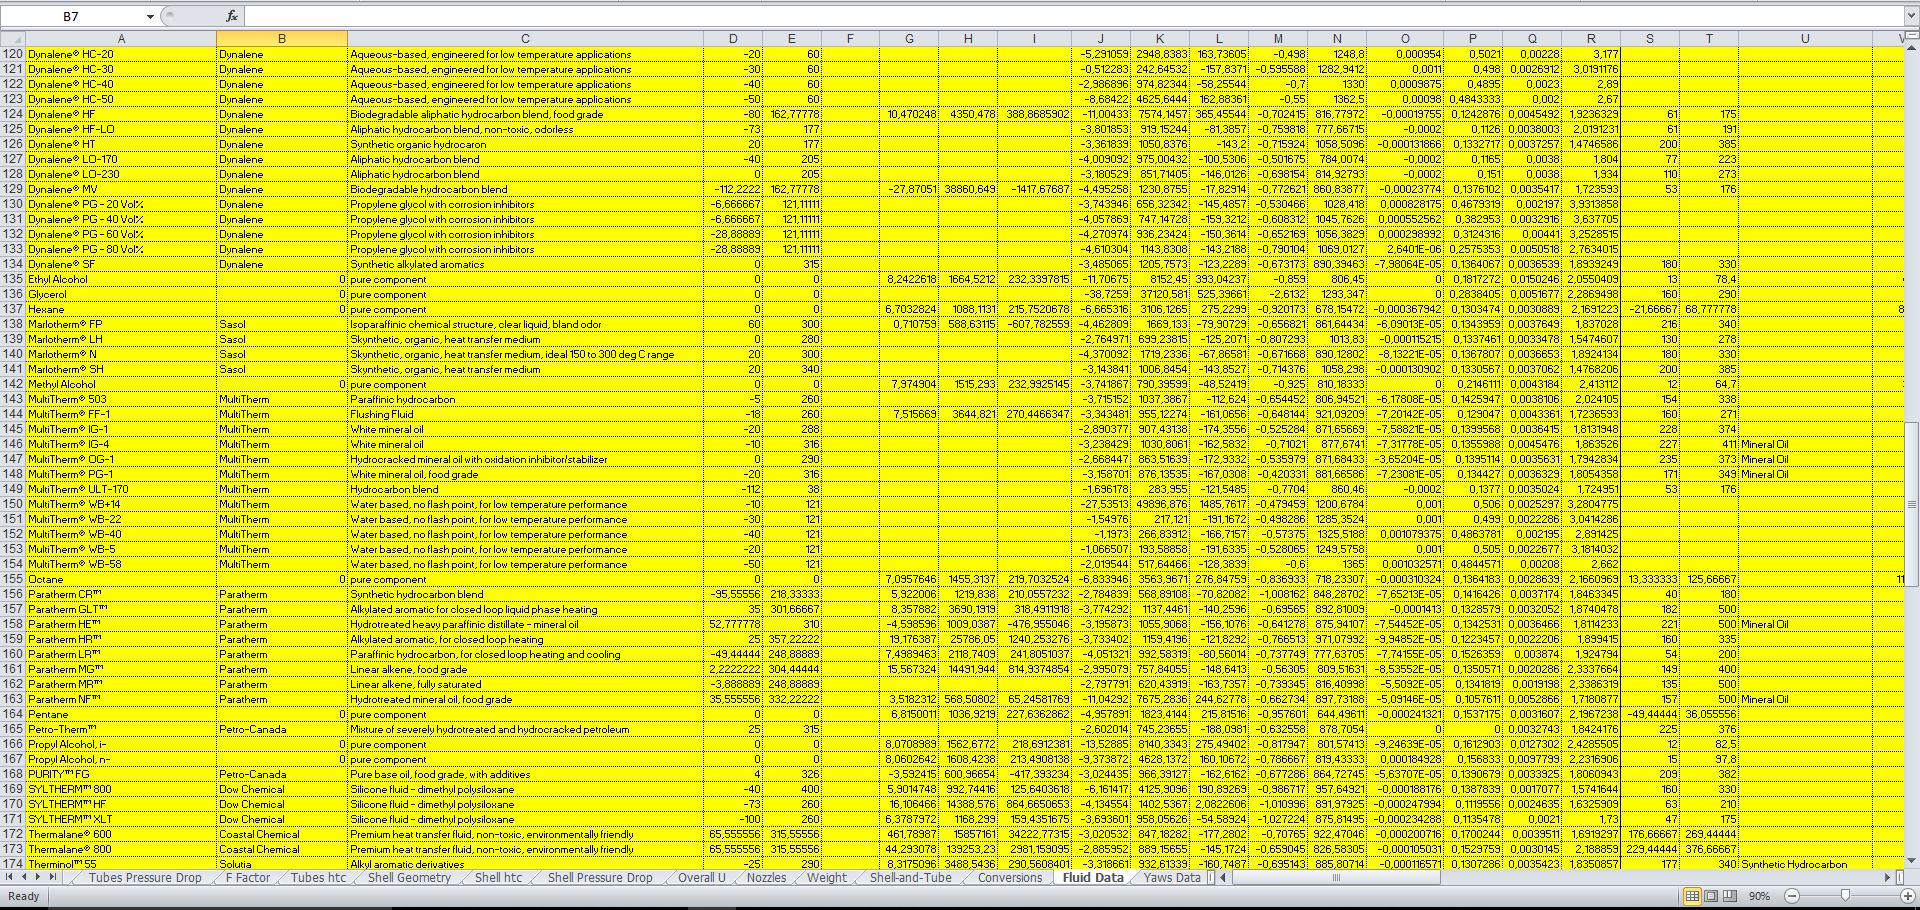Switch to the F Factor sheet

(247, 878)
